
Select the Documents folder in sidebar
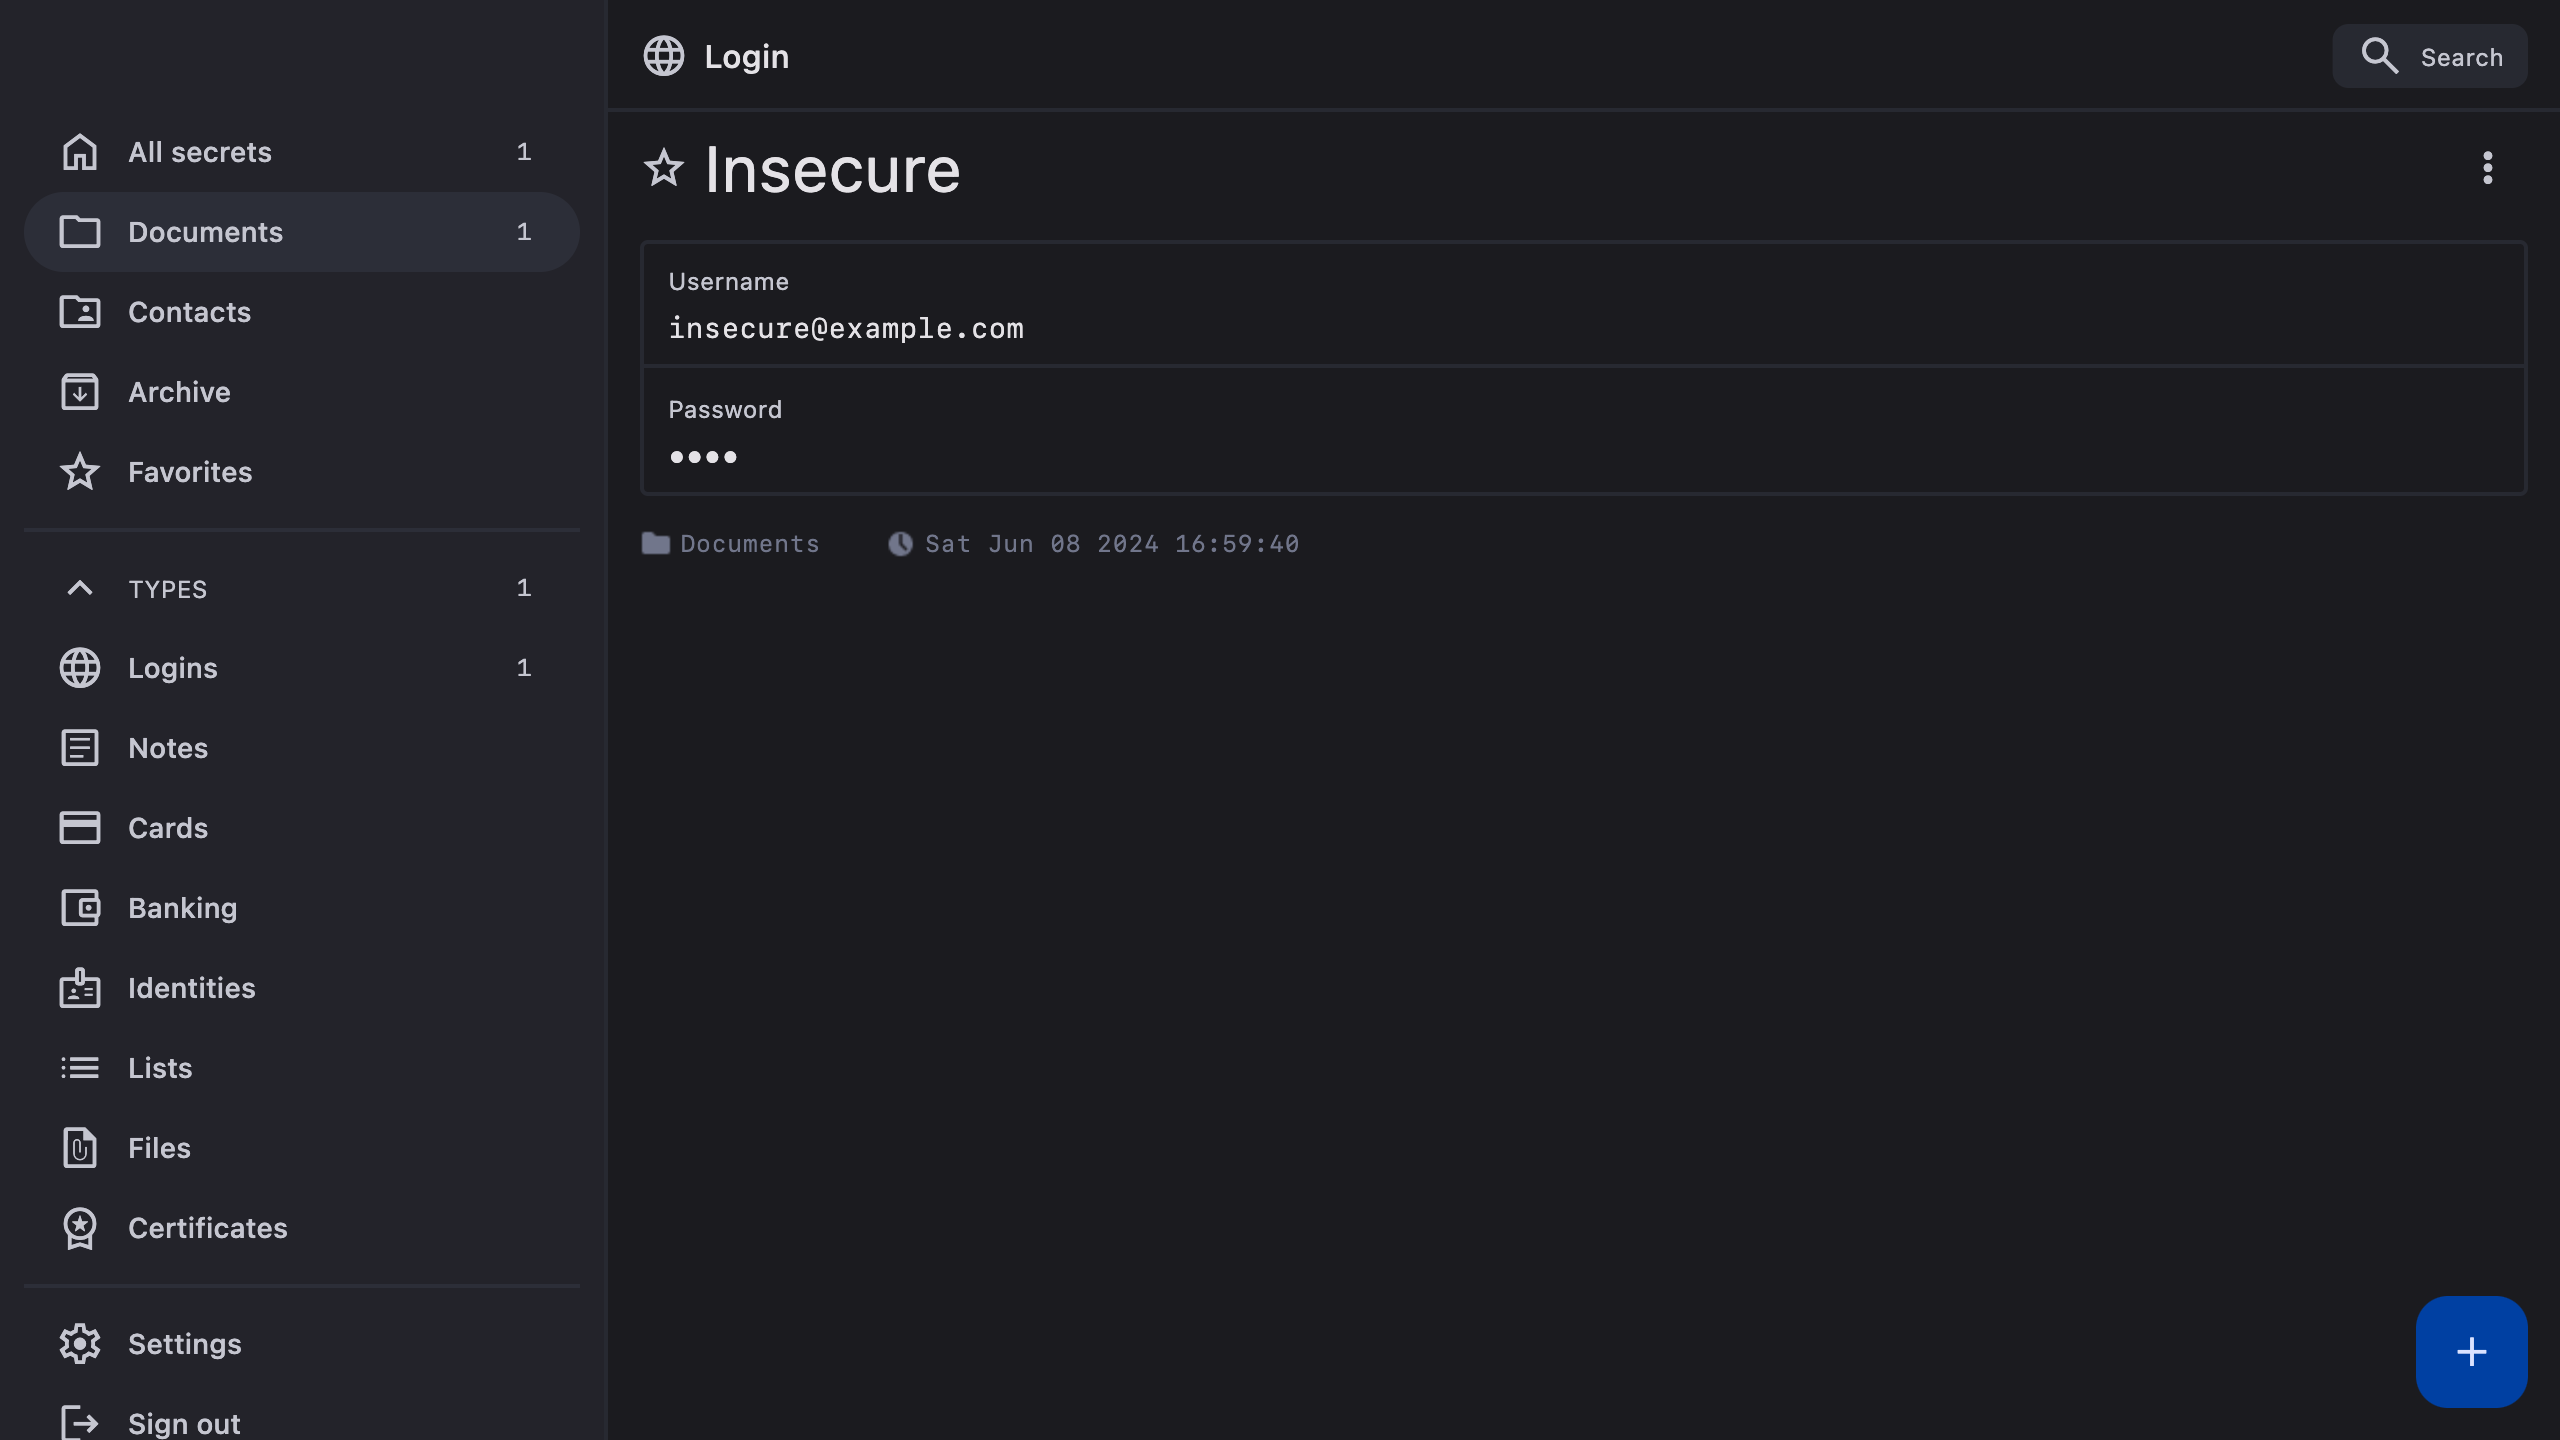[205, 232]
